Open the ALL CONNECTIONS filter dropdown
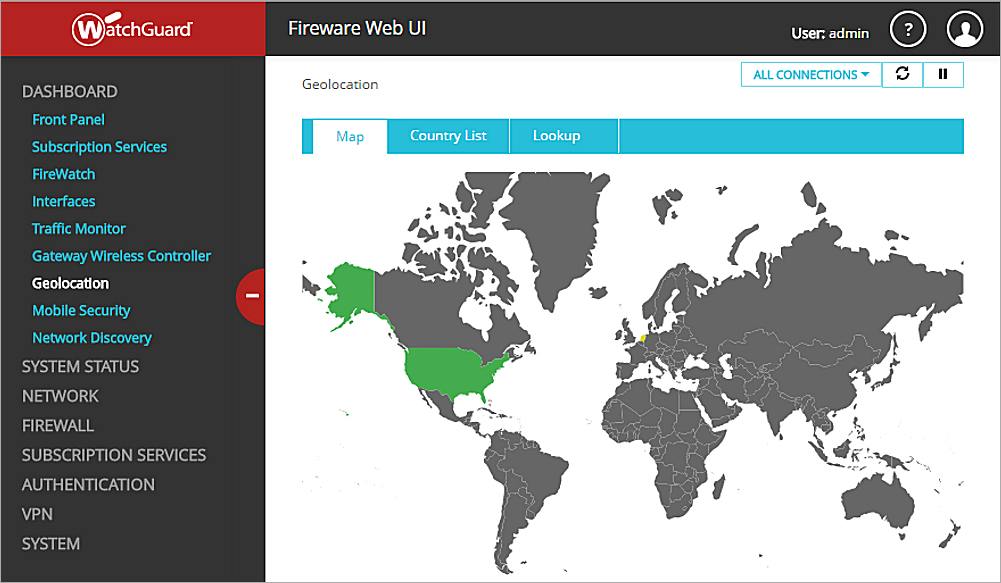Viewport: 1001px width, 583px height. (810, 74)
